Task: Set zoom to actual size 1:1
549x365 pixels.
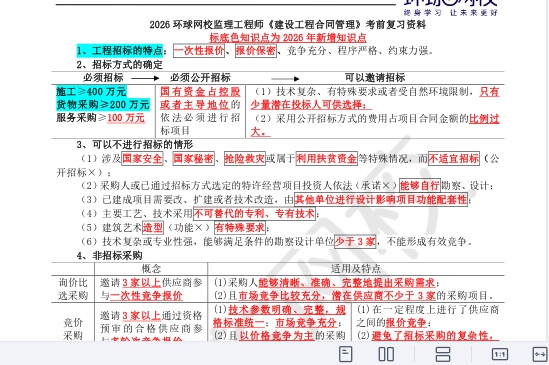Action: pyautogui.click(x=500, y=354)
